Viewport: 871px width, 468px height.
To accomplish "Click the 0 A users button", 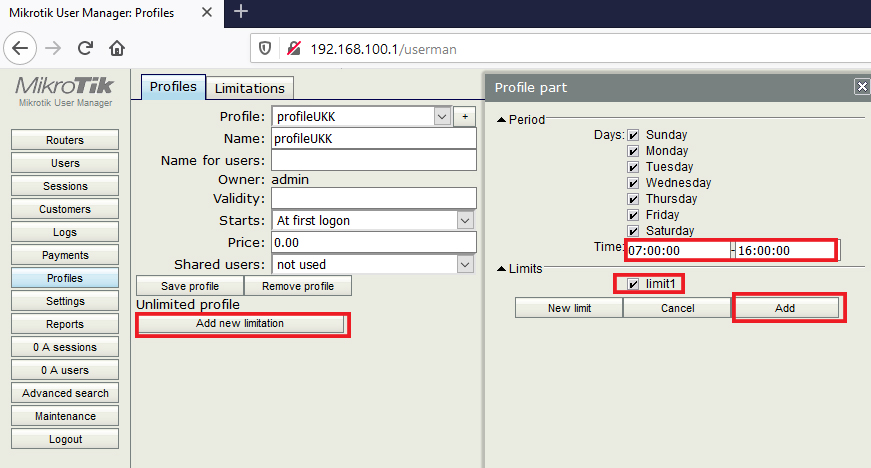I will 65,370.
